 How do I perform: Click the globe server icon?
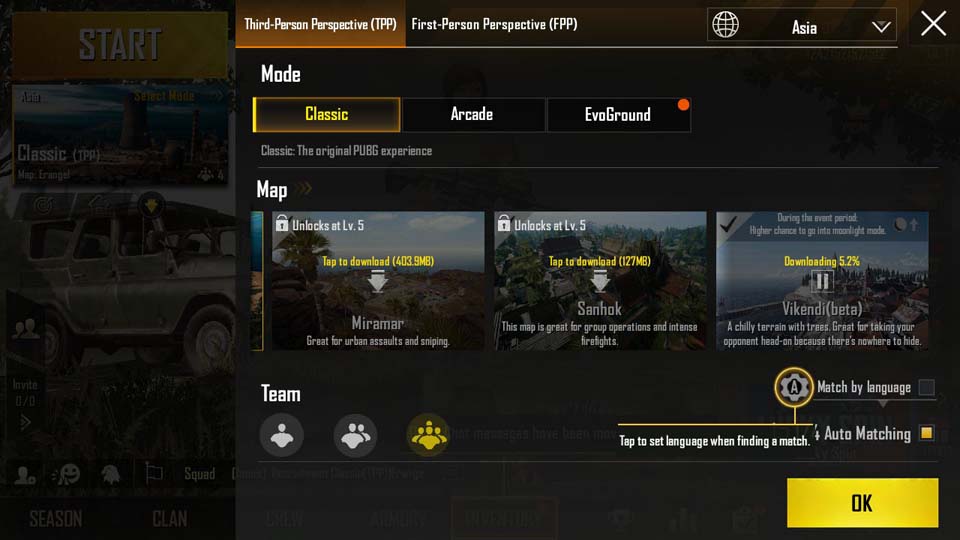[x=726, y=26]
